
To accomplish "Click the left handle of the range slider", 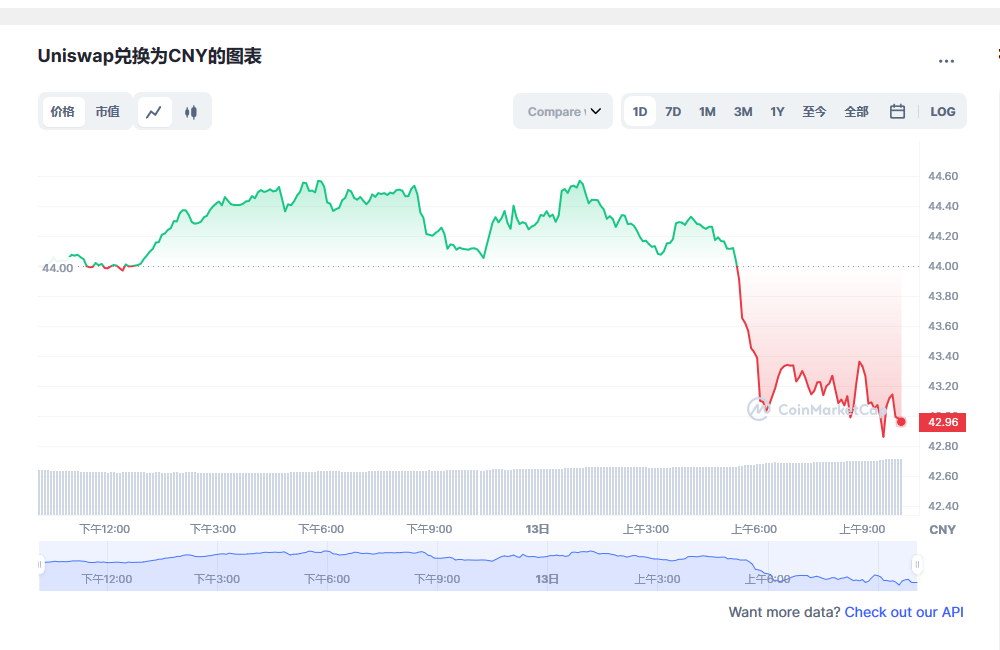I will point(40,565).
